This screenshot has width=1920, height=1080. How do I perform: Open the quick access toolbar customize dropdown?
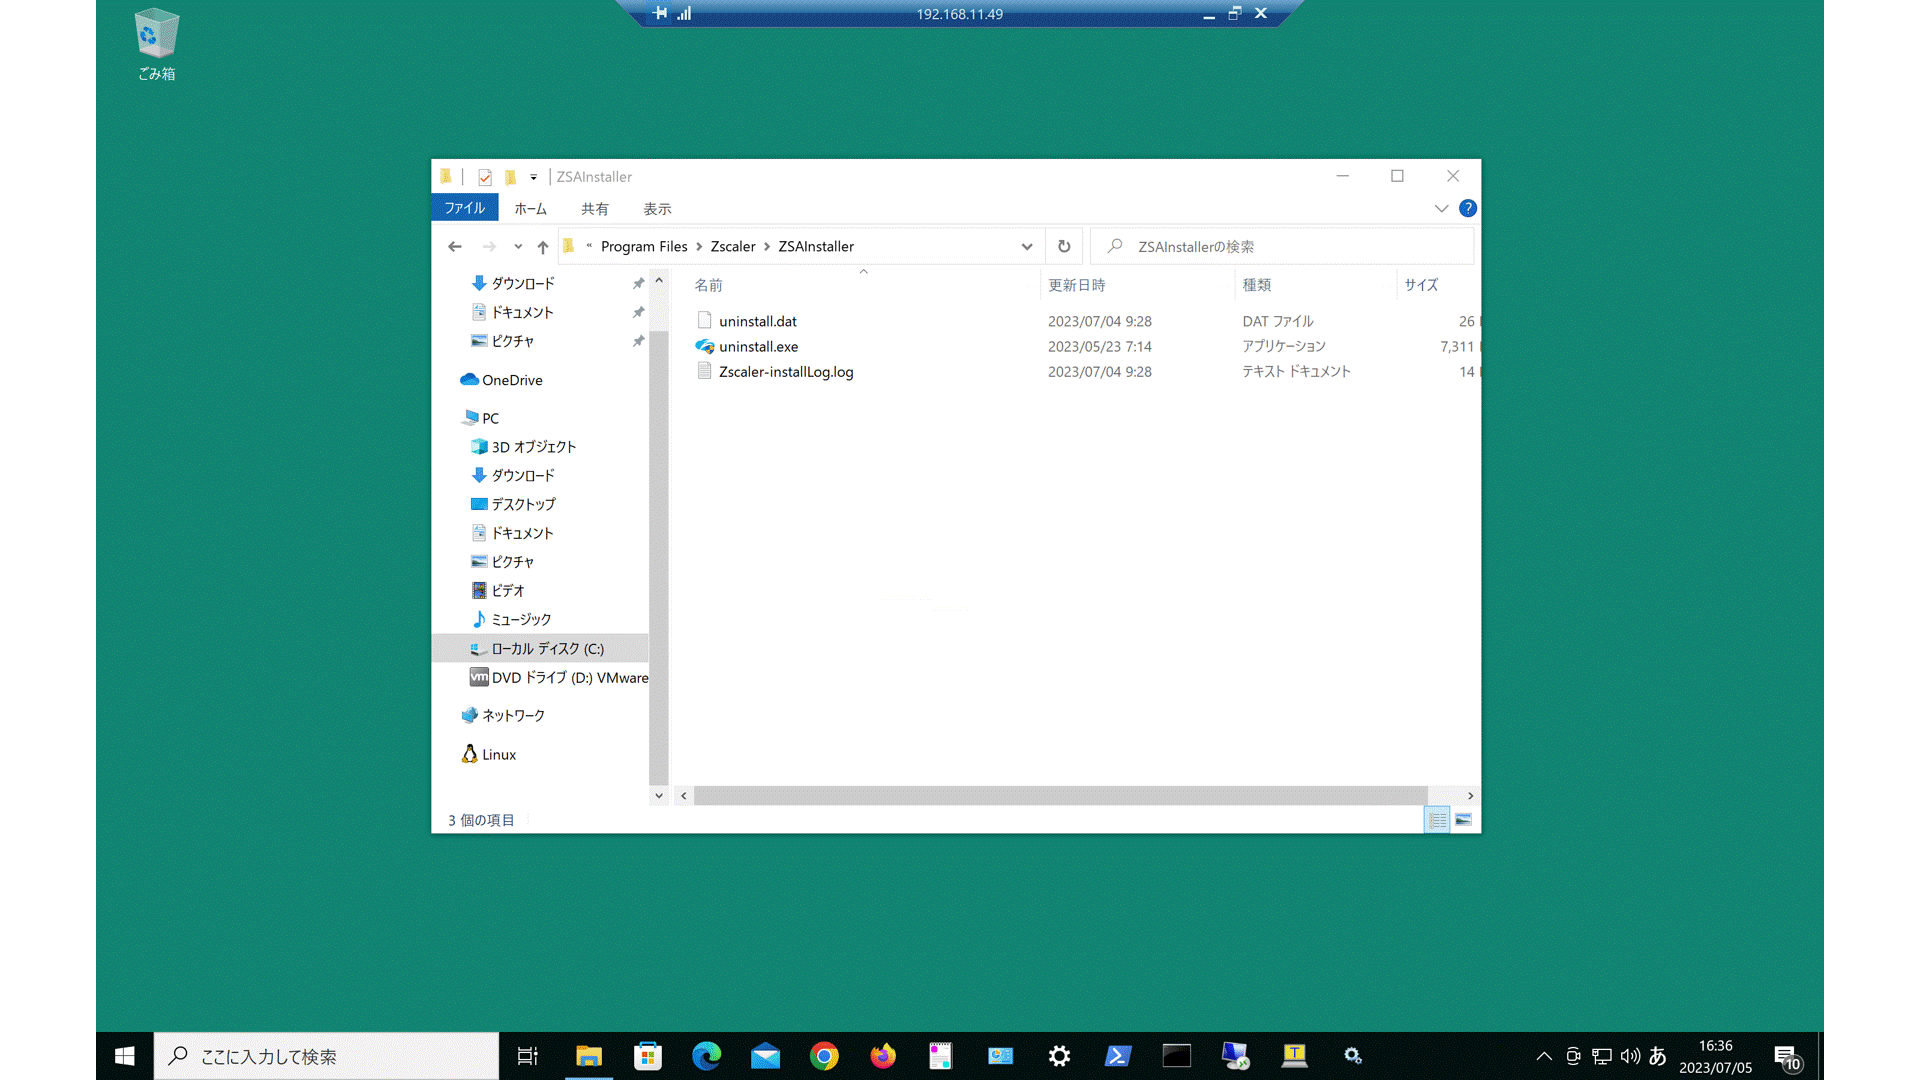(534, 177)
